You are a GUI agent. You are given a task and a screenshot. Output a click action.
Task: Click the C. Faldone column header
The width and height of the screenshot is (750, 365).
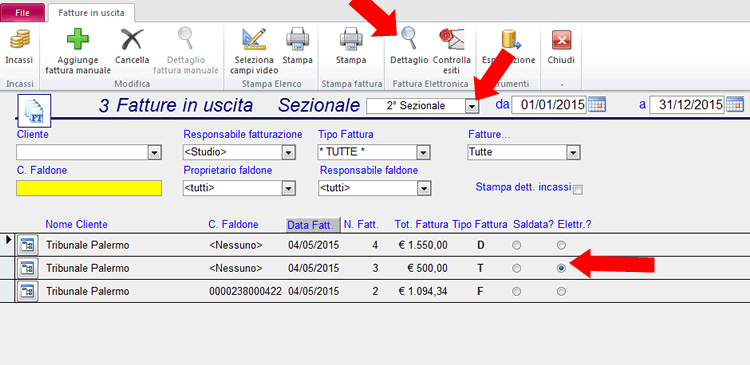pyautogui.click(x=233, y=224)
